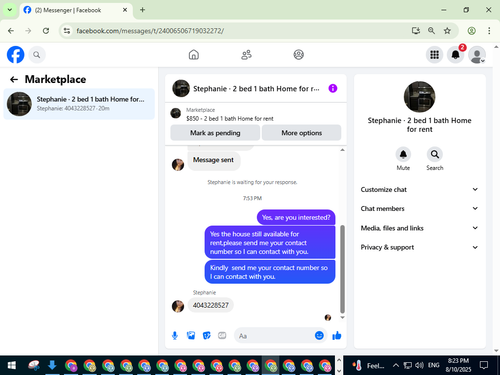This screenshot has width=500, height=375.
Task: Click More options button
Action: 301,133
